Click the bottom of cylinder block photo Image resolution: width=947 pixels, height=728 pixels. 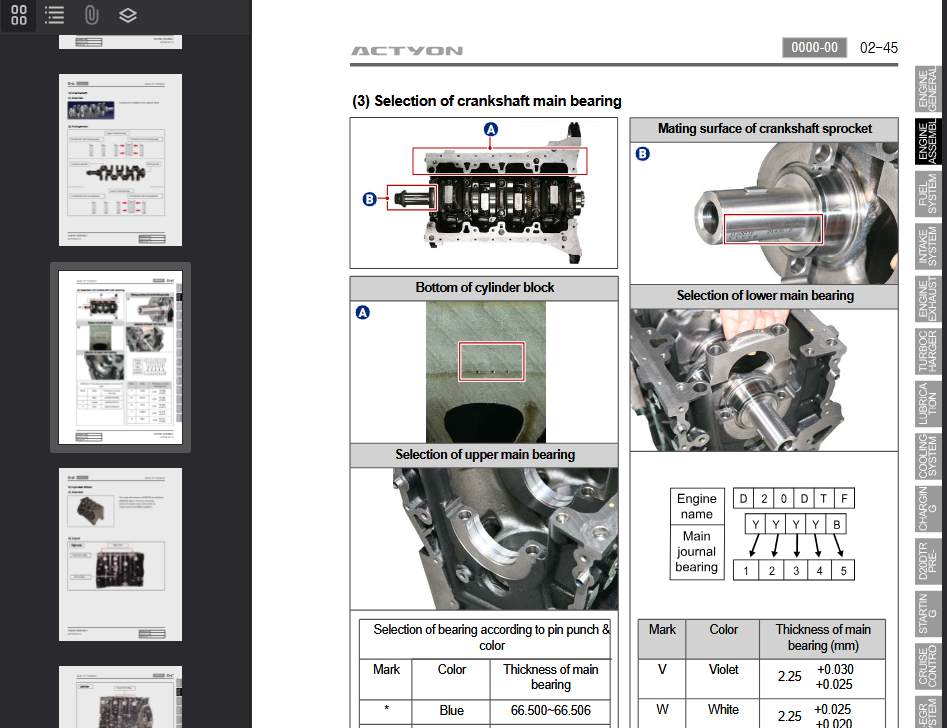click(486, 372)
